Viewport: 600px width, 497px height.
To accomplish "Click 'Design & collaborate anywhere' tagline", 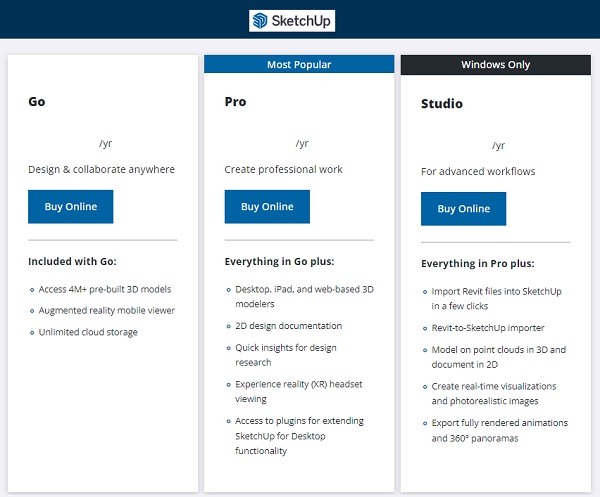I will point(101,169).
